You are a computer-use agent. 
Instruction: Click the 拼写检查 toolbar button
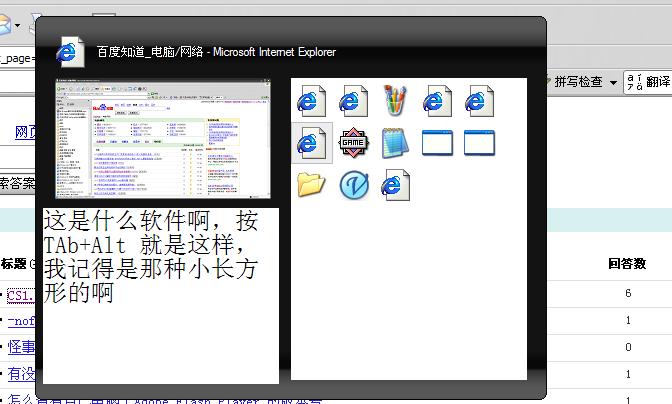coord(578,81)
